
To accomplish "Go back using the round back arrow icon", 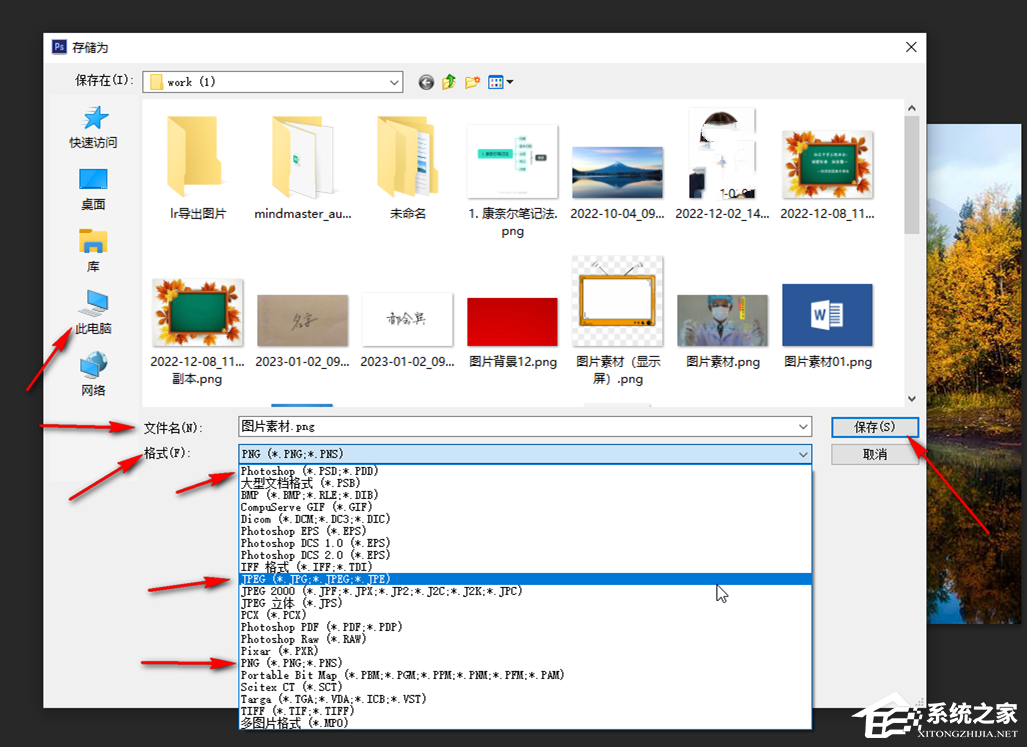I will coord(426,82).
